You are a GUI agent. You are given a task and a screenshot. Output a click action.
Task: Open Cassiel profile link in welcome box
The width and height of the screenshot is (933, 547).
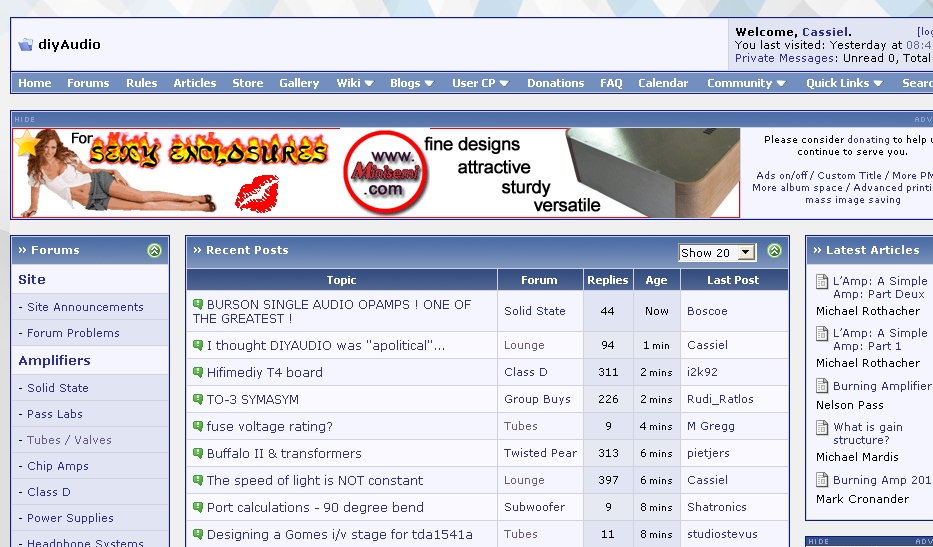coord(825,32)
